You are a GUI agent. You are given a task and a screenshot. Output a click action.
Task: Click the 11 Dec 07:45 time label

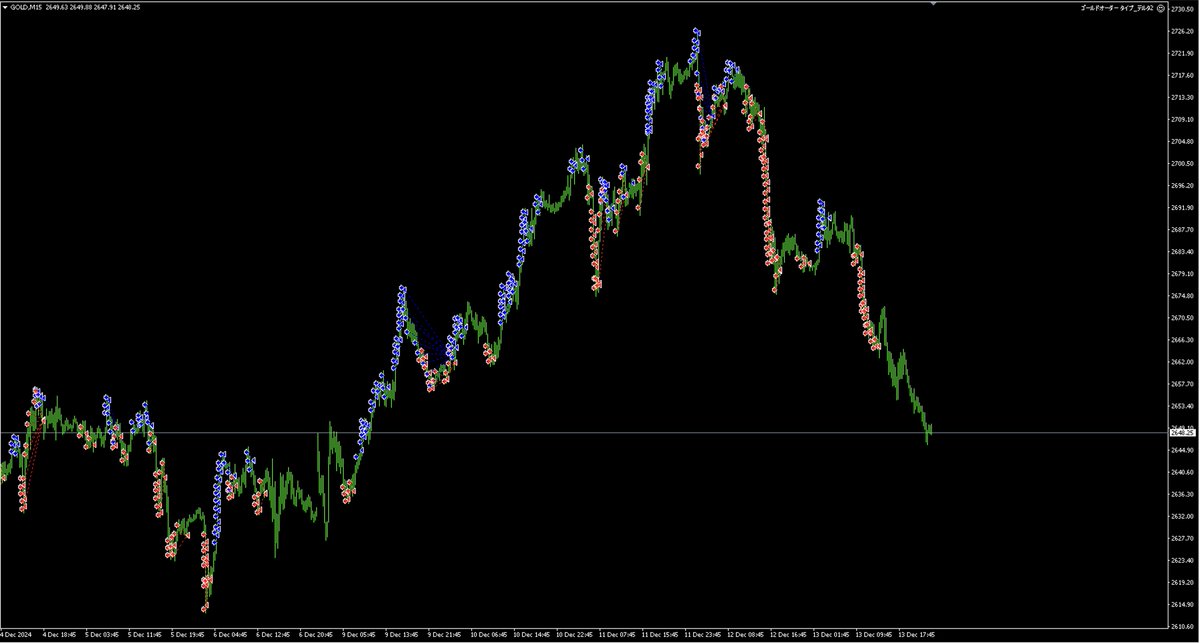pos(619,634)
